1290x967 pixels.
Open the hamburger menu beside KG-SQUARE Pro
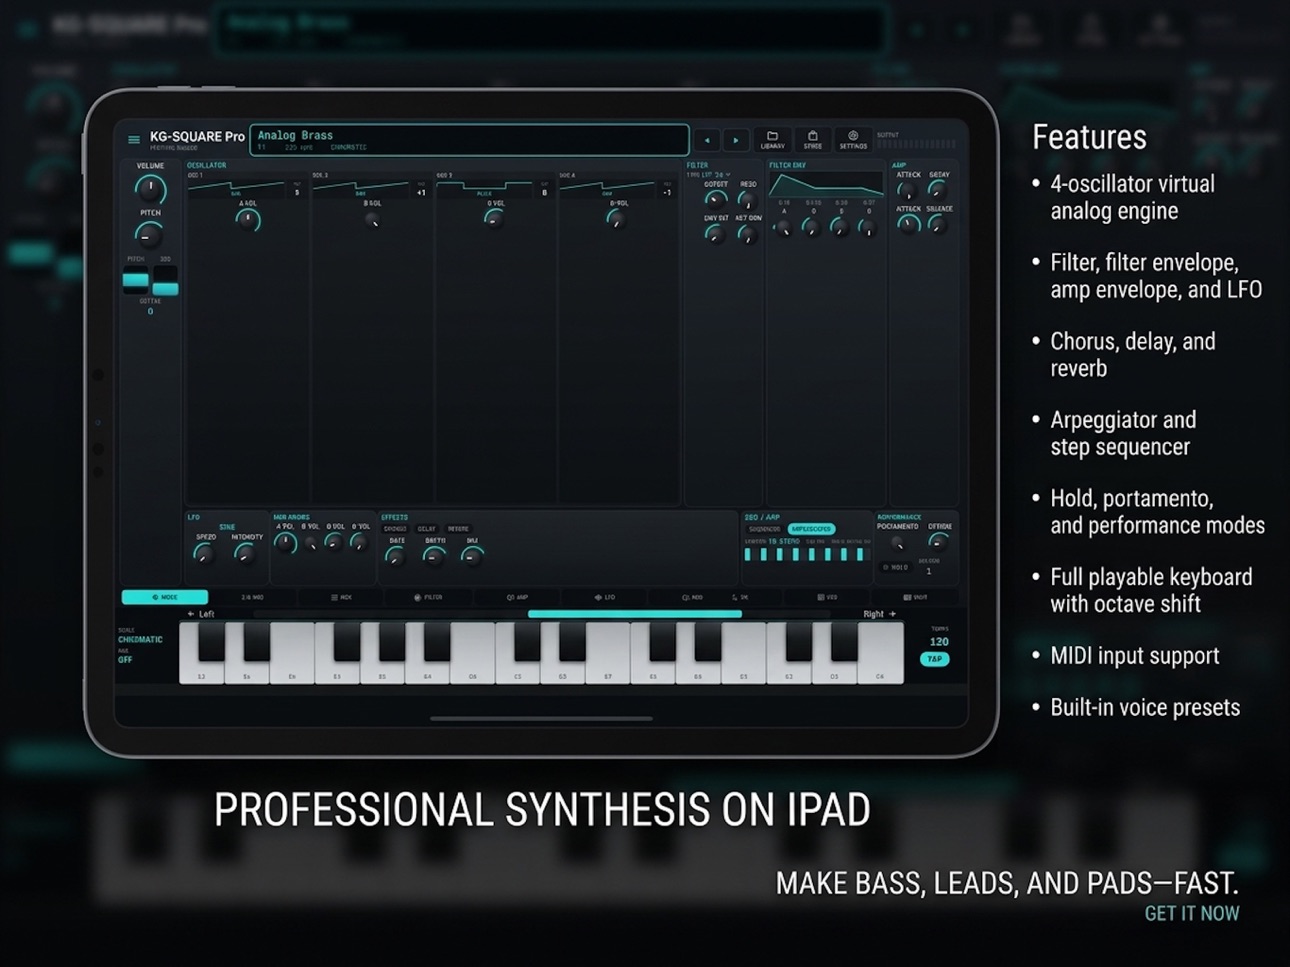coord(134,140)
